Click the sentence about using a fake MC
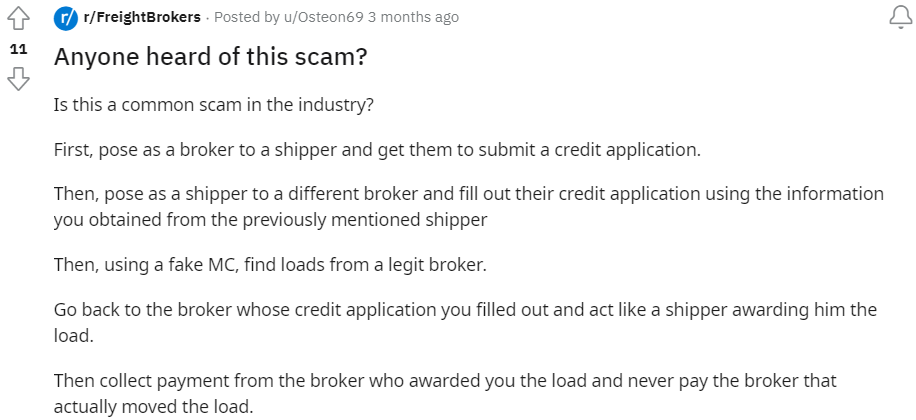Viewport: 916px width, 420px height. pos(270,265)
